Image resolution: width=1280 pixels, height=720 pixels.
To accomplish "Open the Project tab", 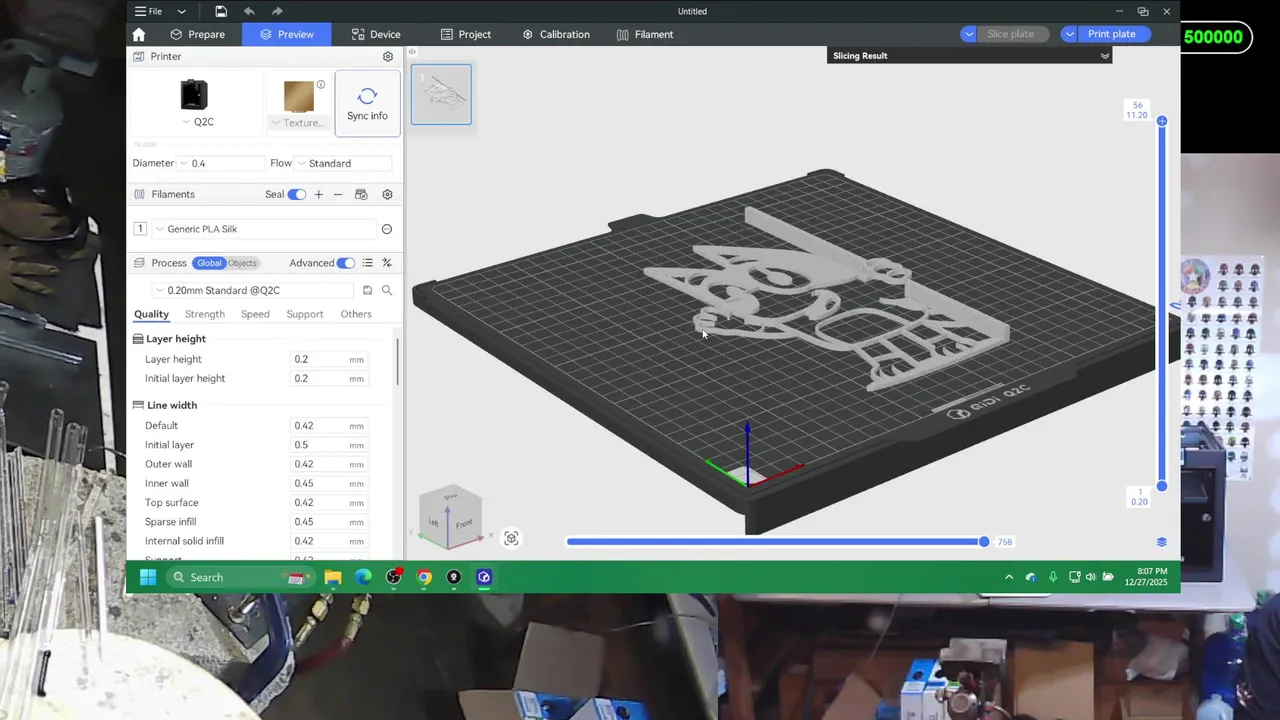I will (466, 34).
